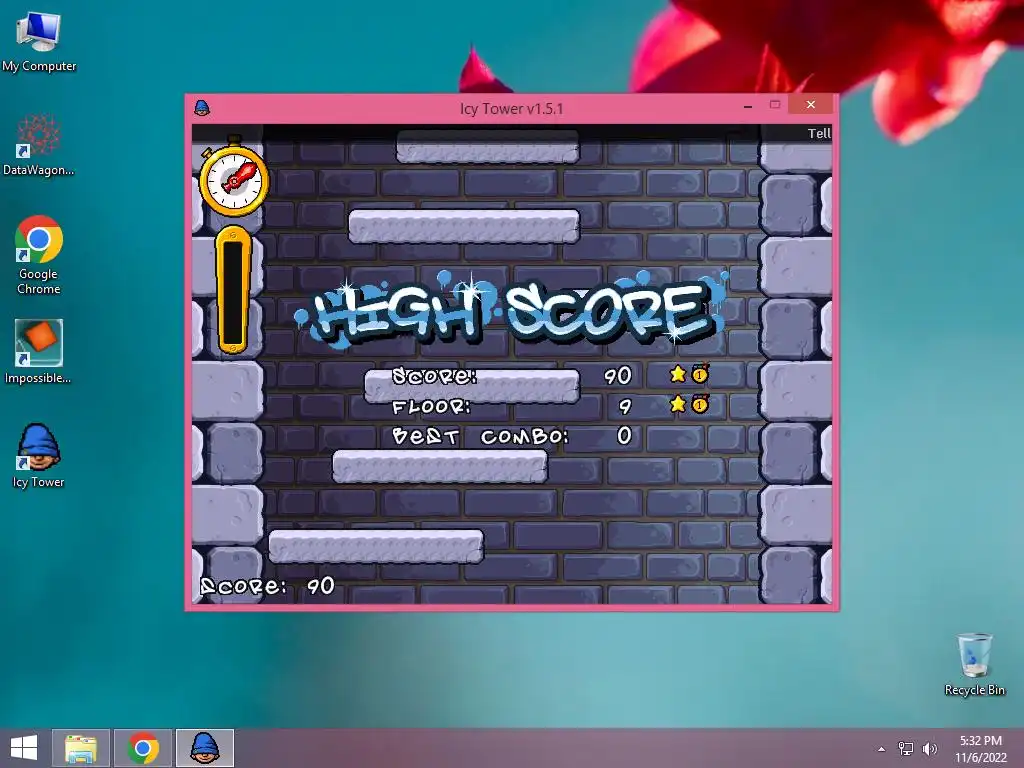Click the "Icy Tower v1.5.1" window title
The width and height of the screenshot is (1024, 768).
[x=511, y=108]
